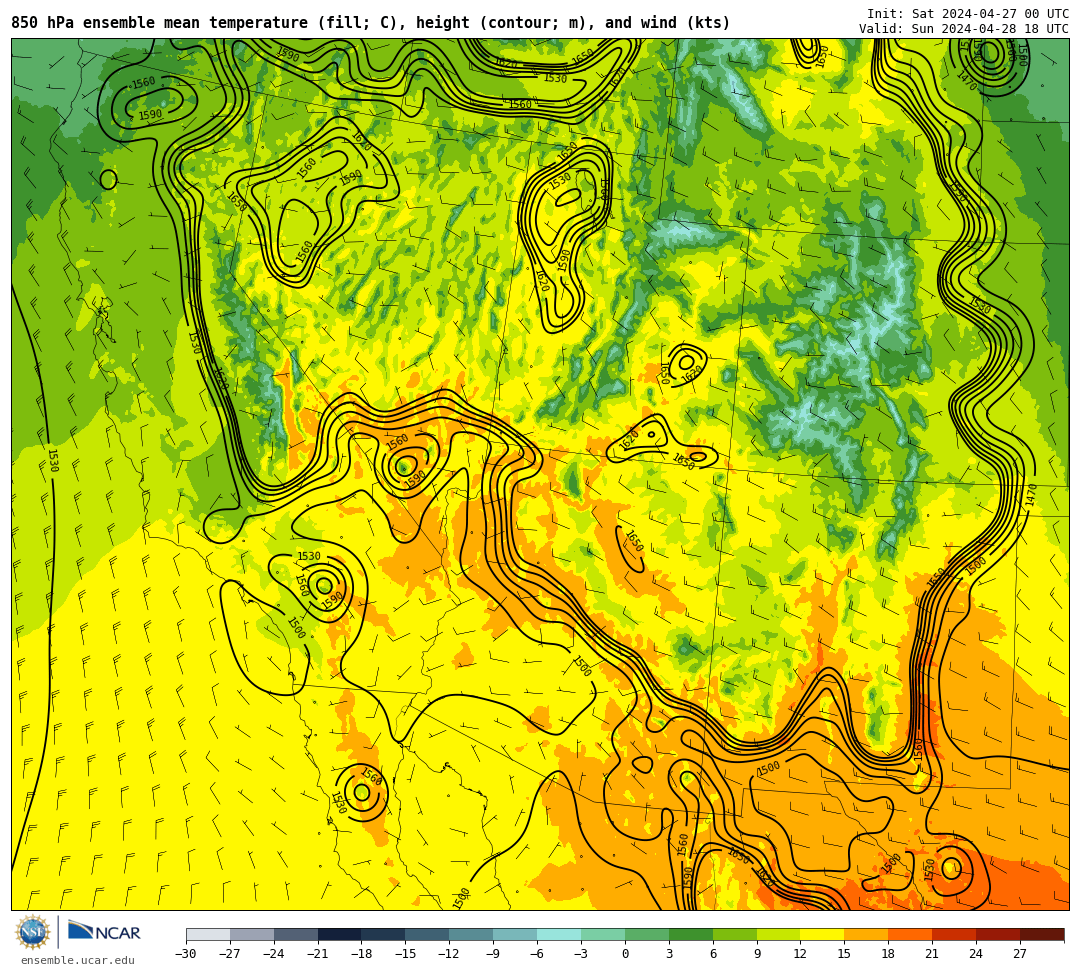Pick the darkest navy swatch between -21 and -18

click(340, 934)
